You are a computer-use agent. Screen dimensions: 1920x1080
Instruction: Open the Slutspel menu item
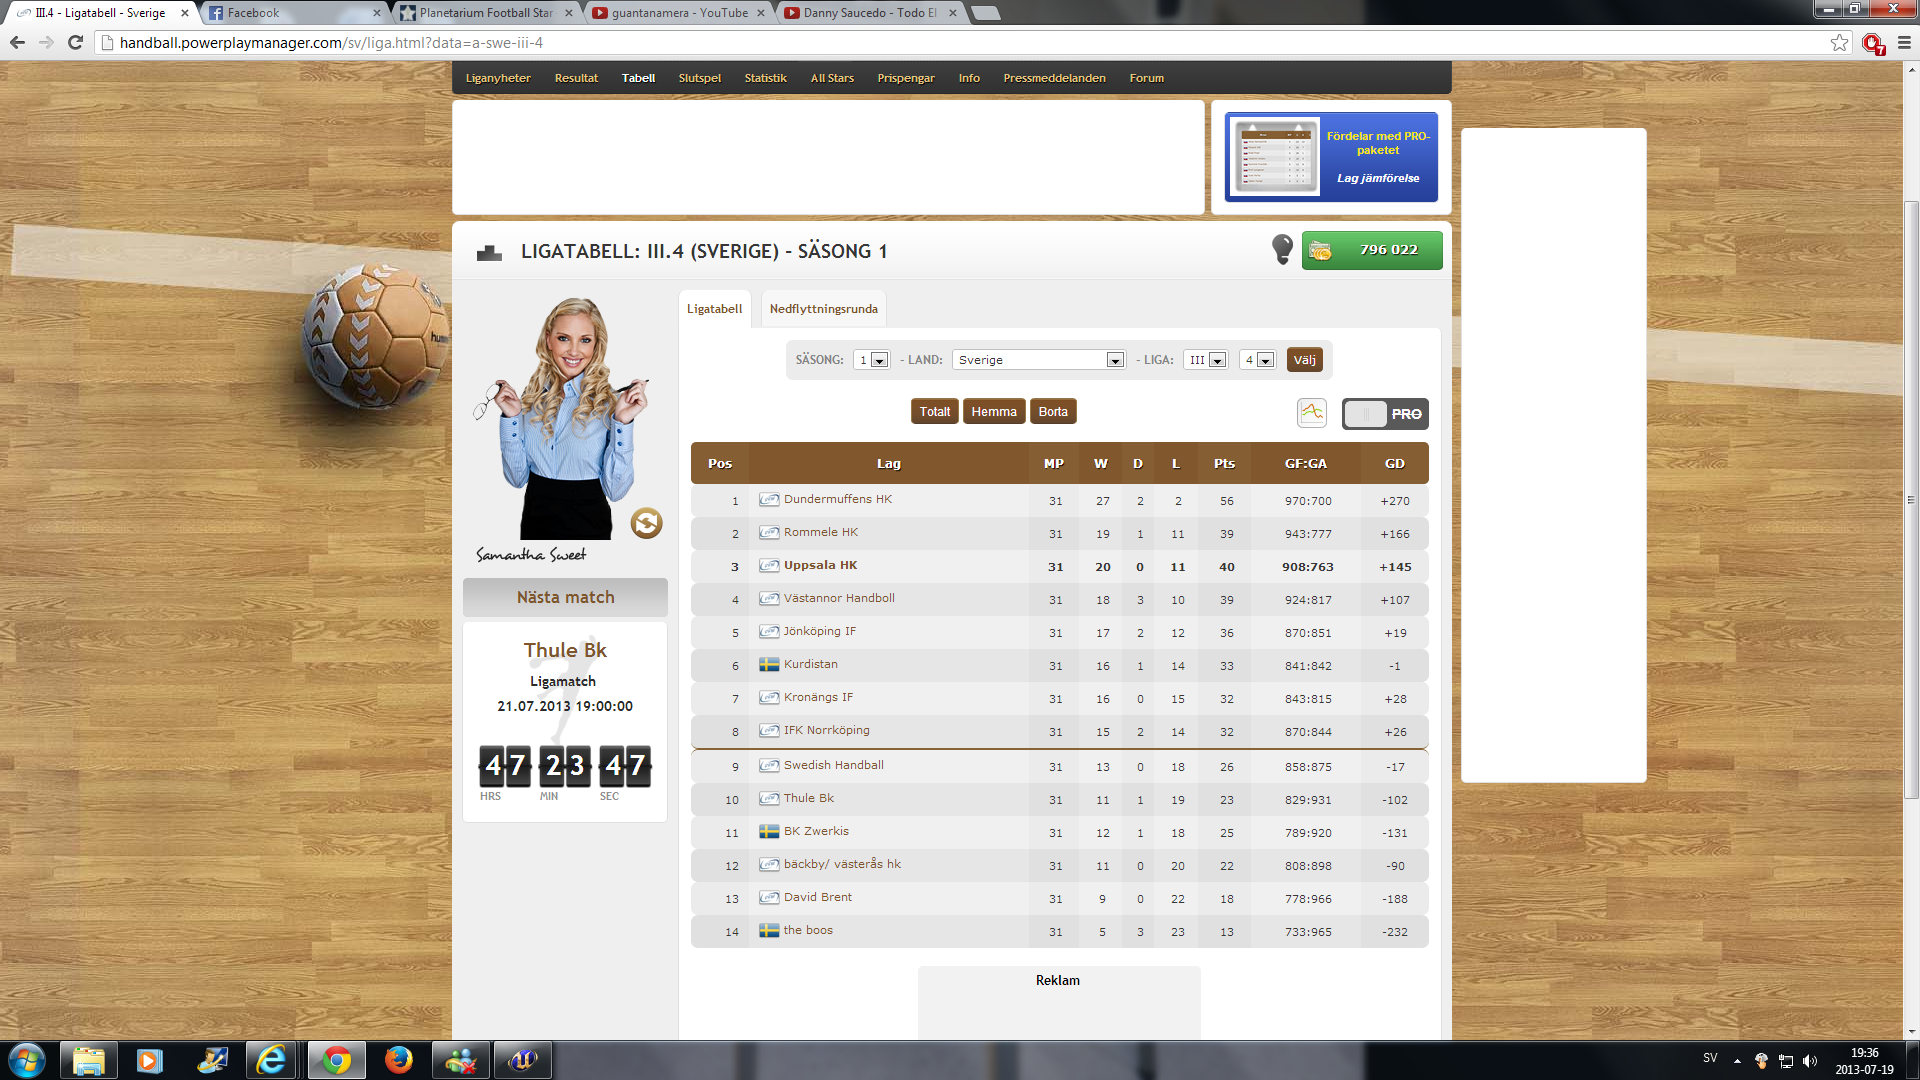pyautogui.click(x=699, y=78)
